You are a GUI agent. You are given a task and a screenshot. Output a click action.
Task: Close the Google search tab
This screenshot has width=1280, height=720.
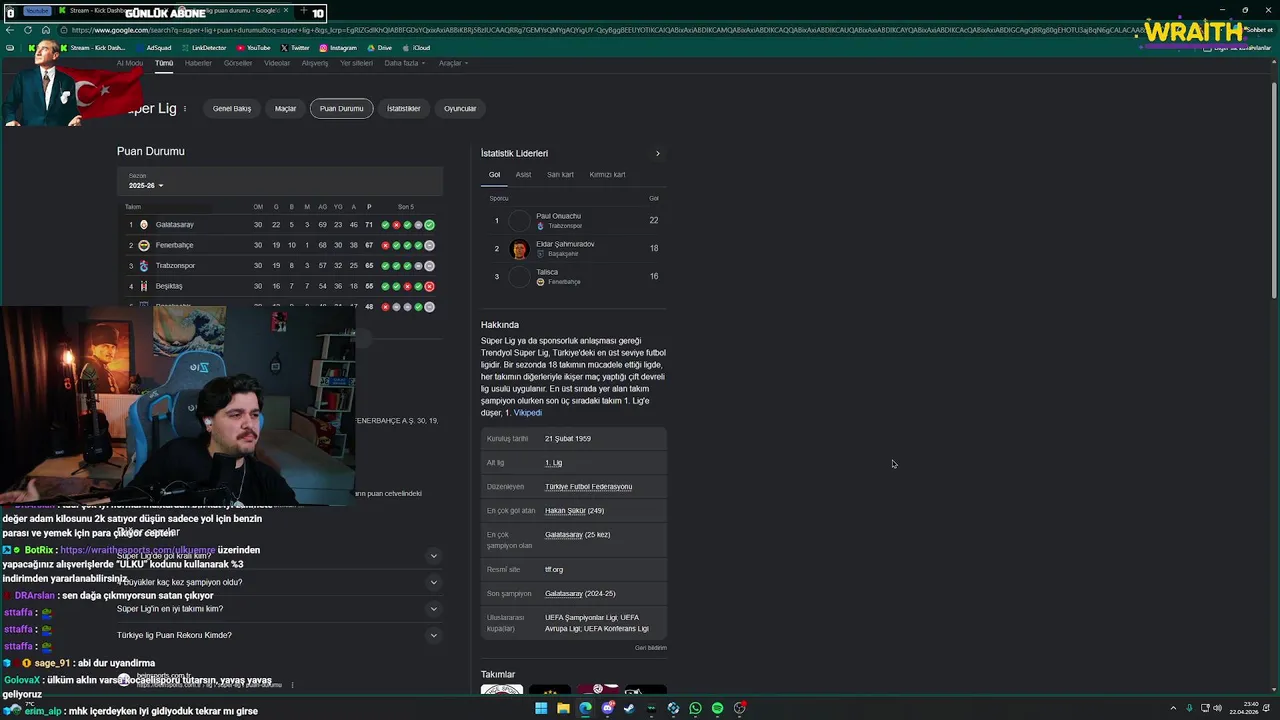point(287,11)
